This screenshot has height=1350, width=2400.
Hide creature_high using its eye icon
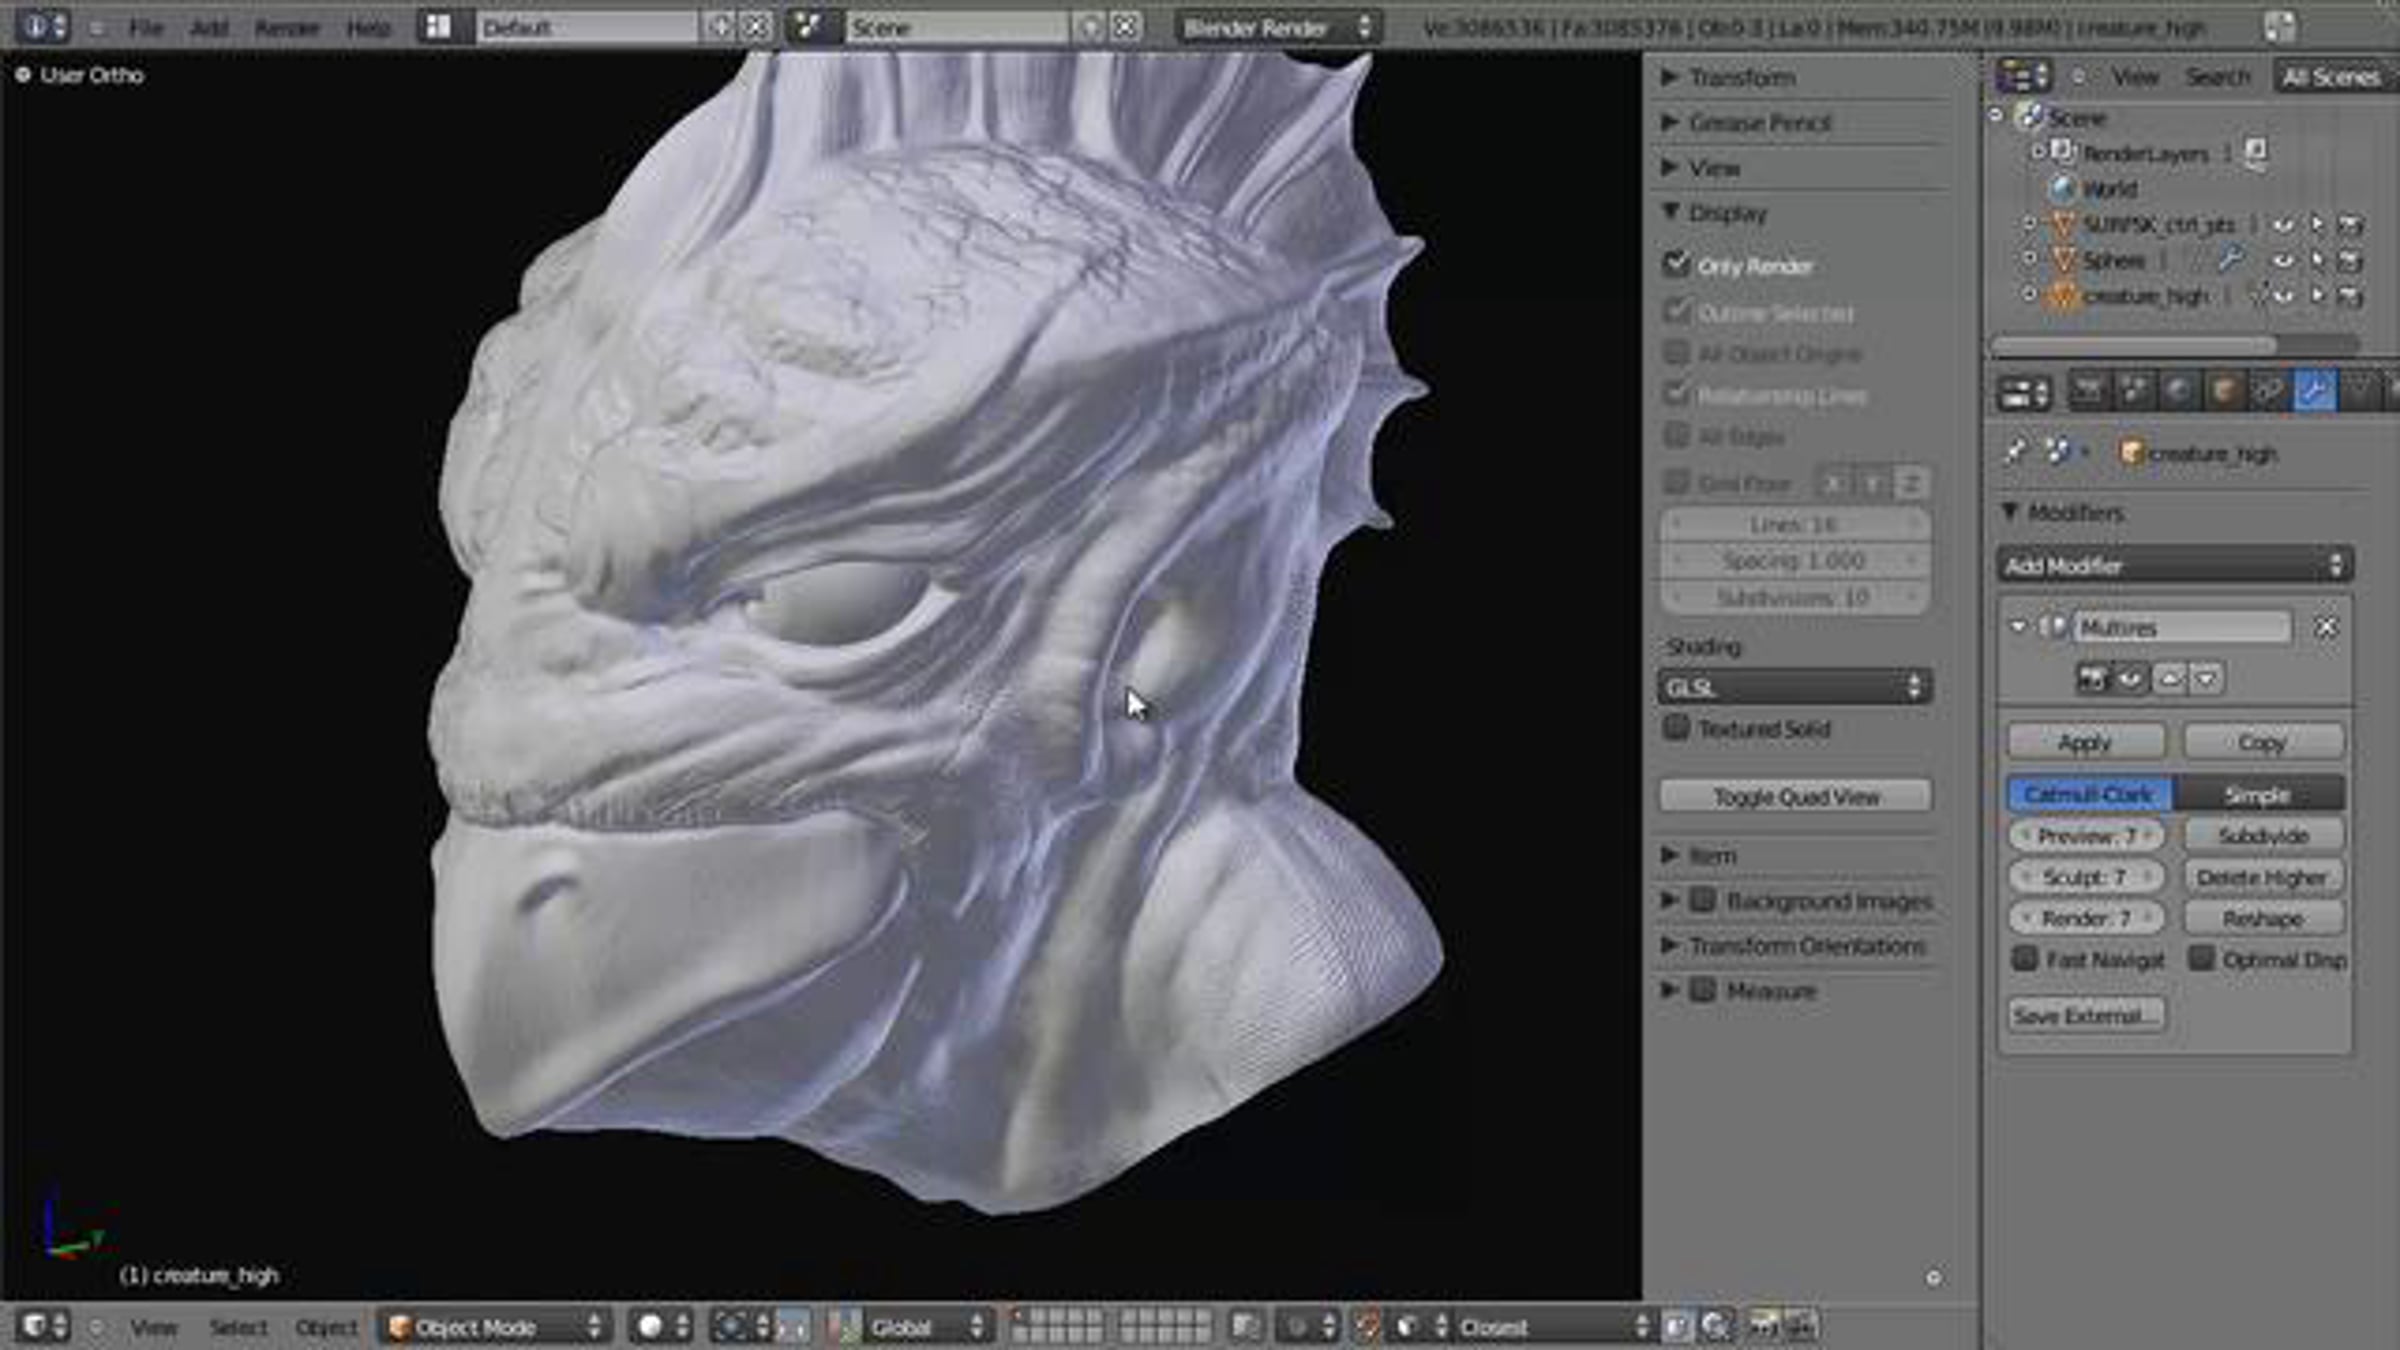tap(2283, 296)
